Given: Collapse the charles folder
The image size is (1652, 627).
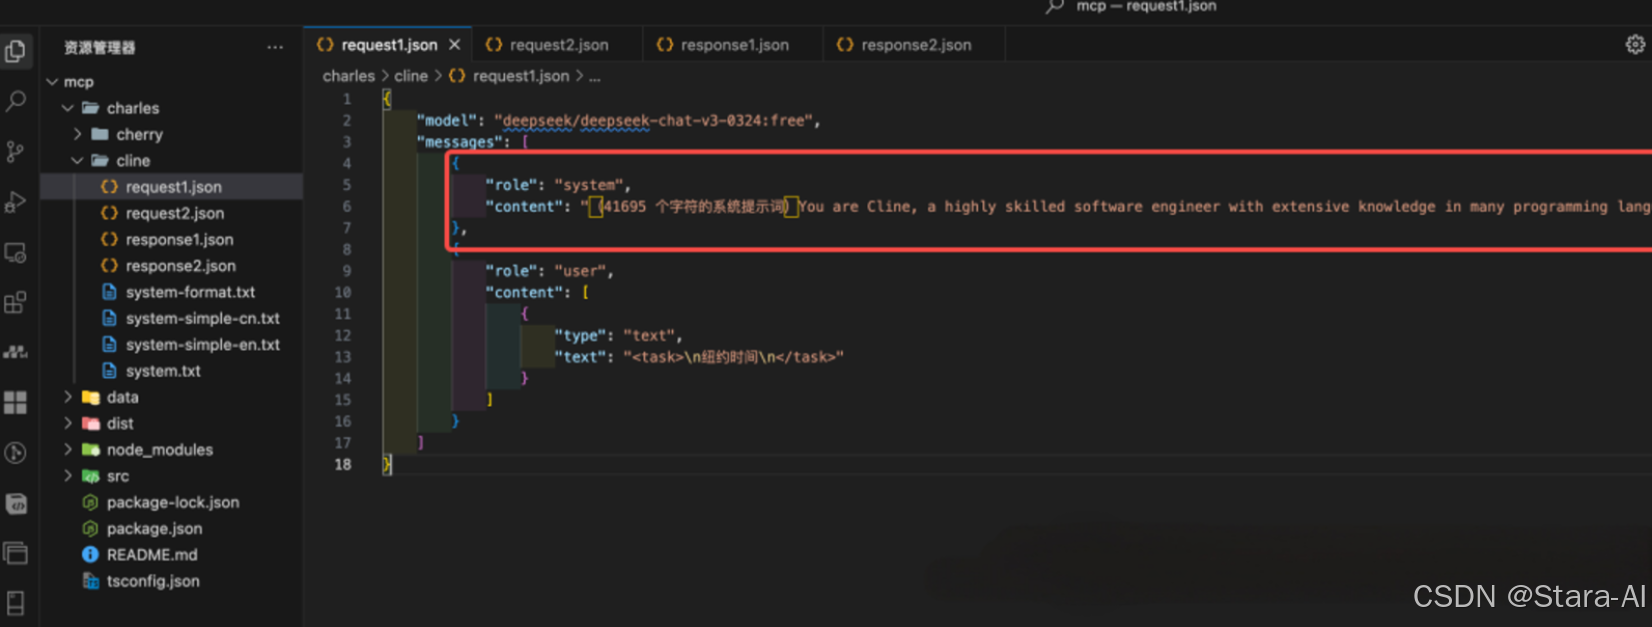Looking at the screenshot, I should tap(68, 108).
